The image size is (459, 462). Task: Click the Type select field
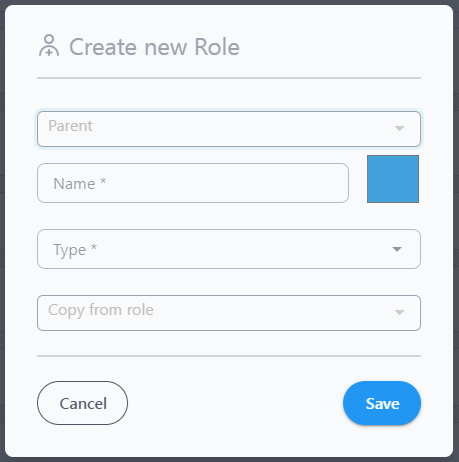(x=229, y=249)
